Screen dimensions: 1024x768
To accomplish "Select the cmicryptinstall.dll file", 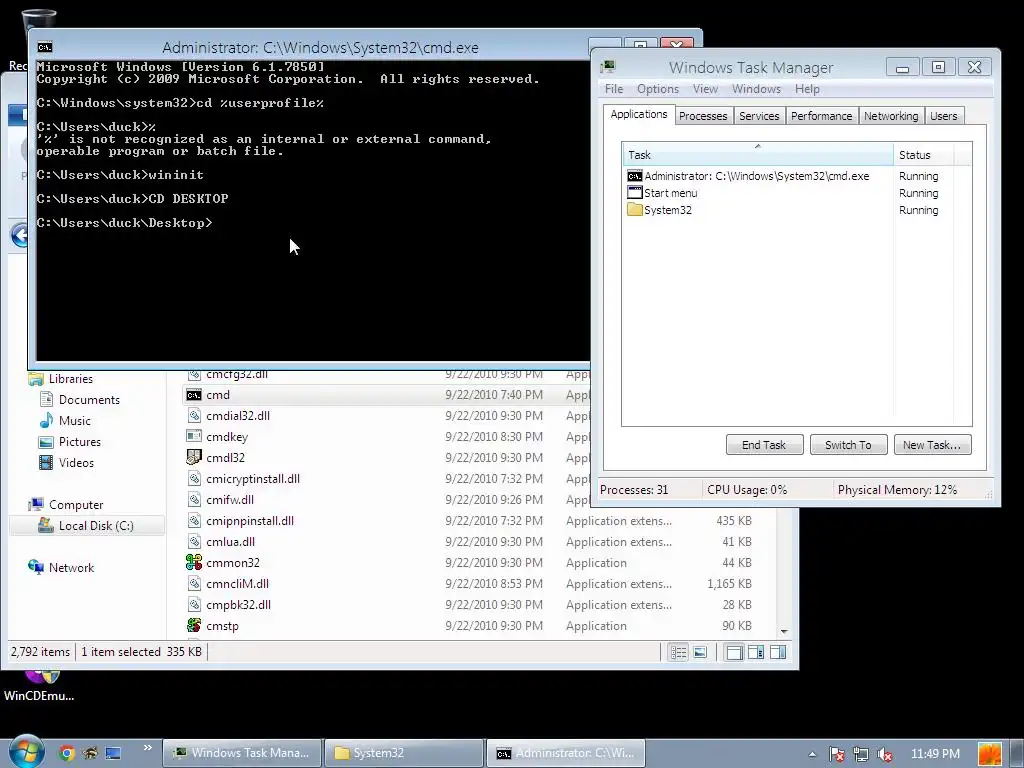I will click(253, 479).
